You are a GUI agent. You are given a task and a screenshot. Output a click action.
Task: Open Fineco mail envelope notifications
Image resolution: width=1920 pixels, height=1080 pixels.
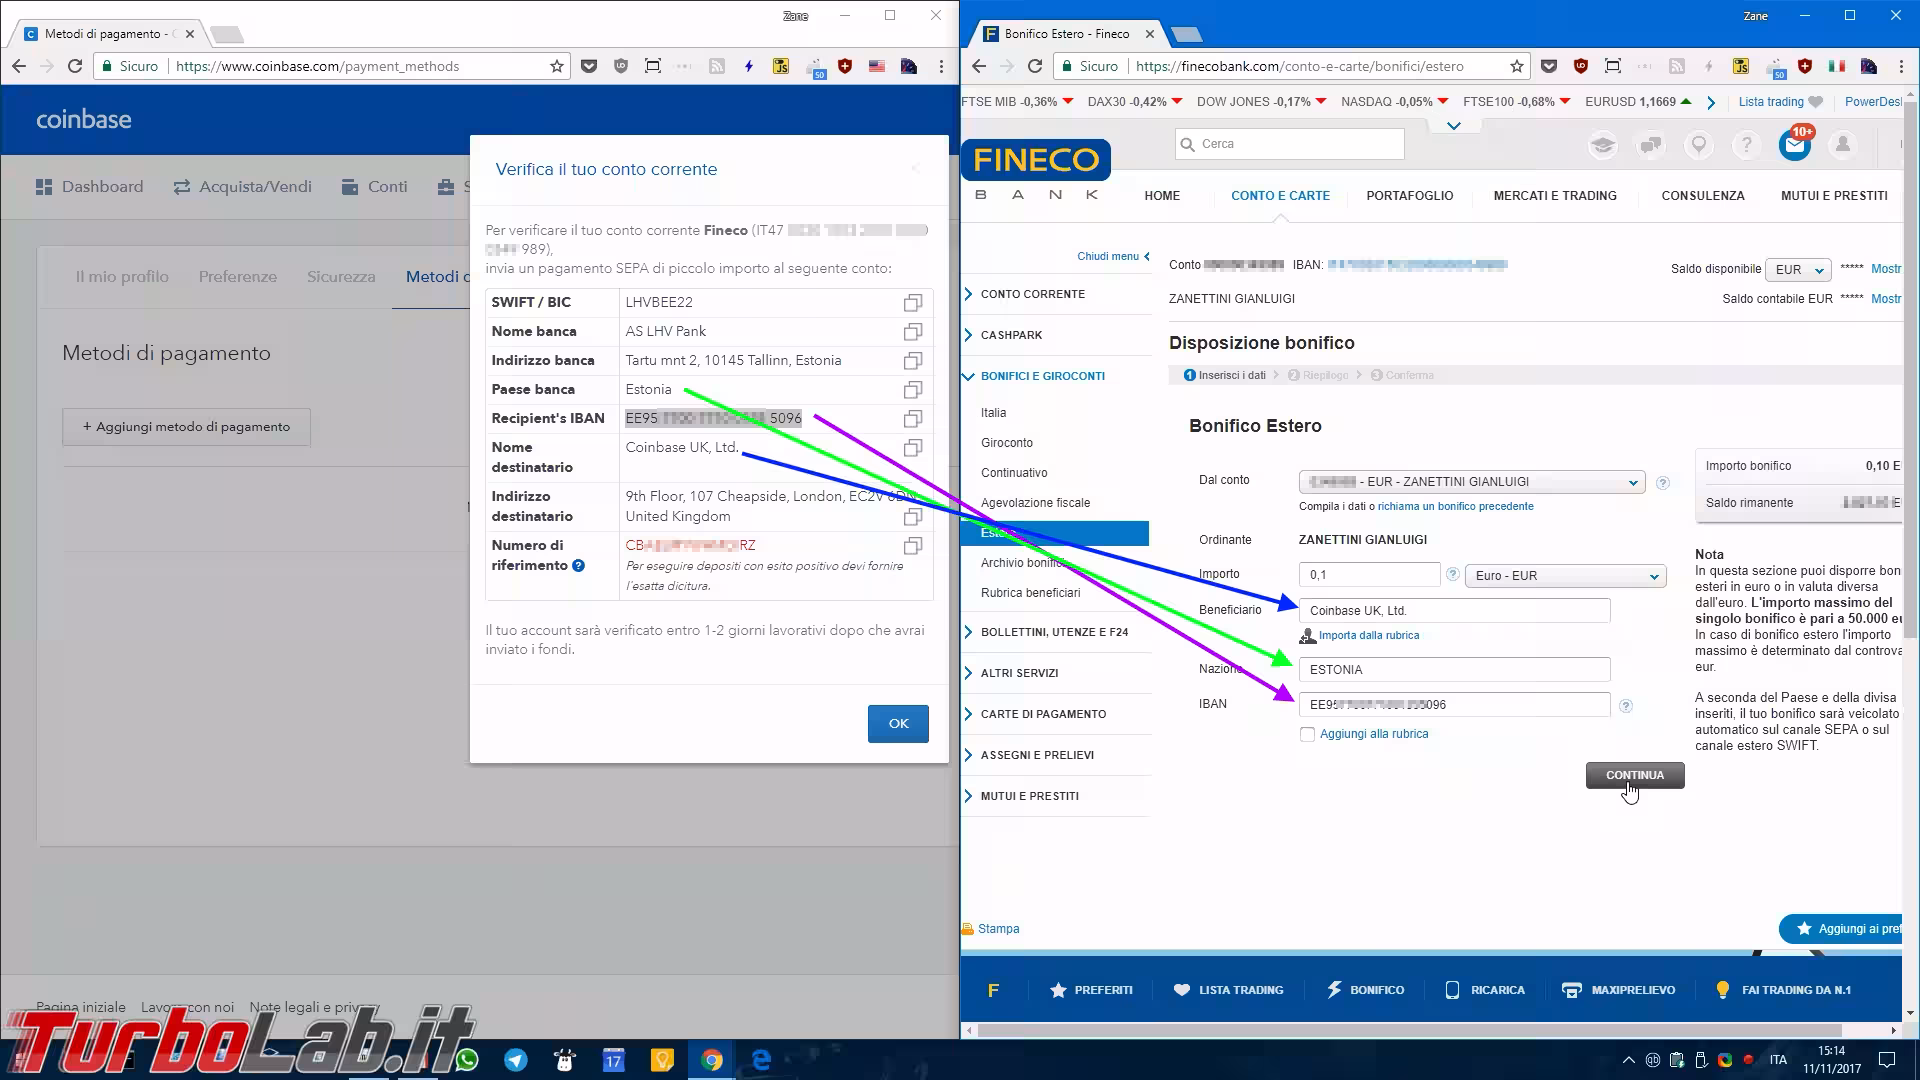tap(1794, 146)
